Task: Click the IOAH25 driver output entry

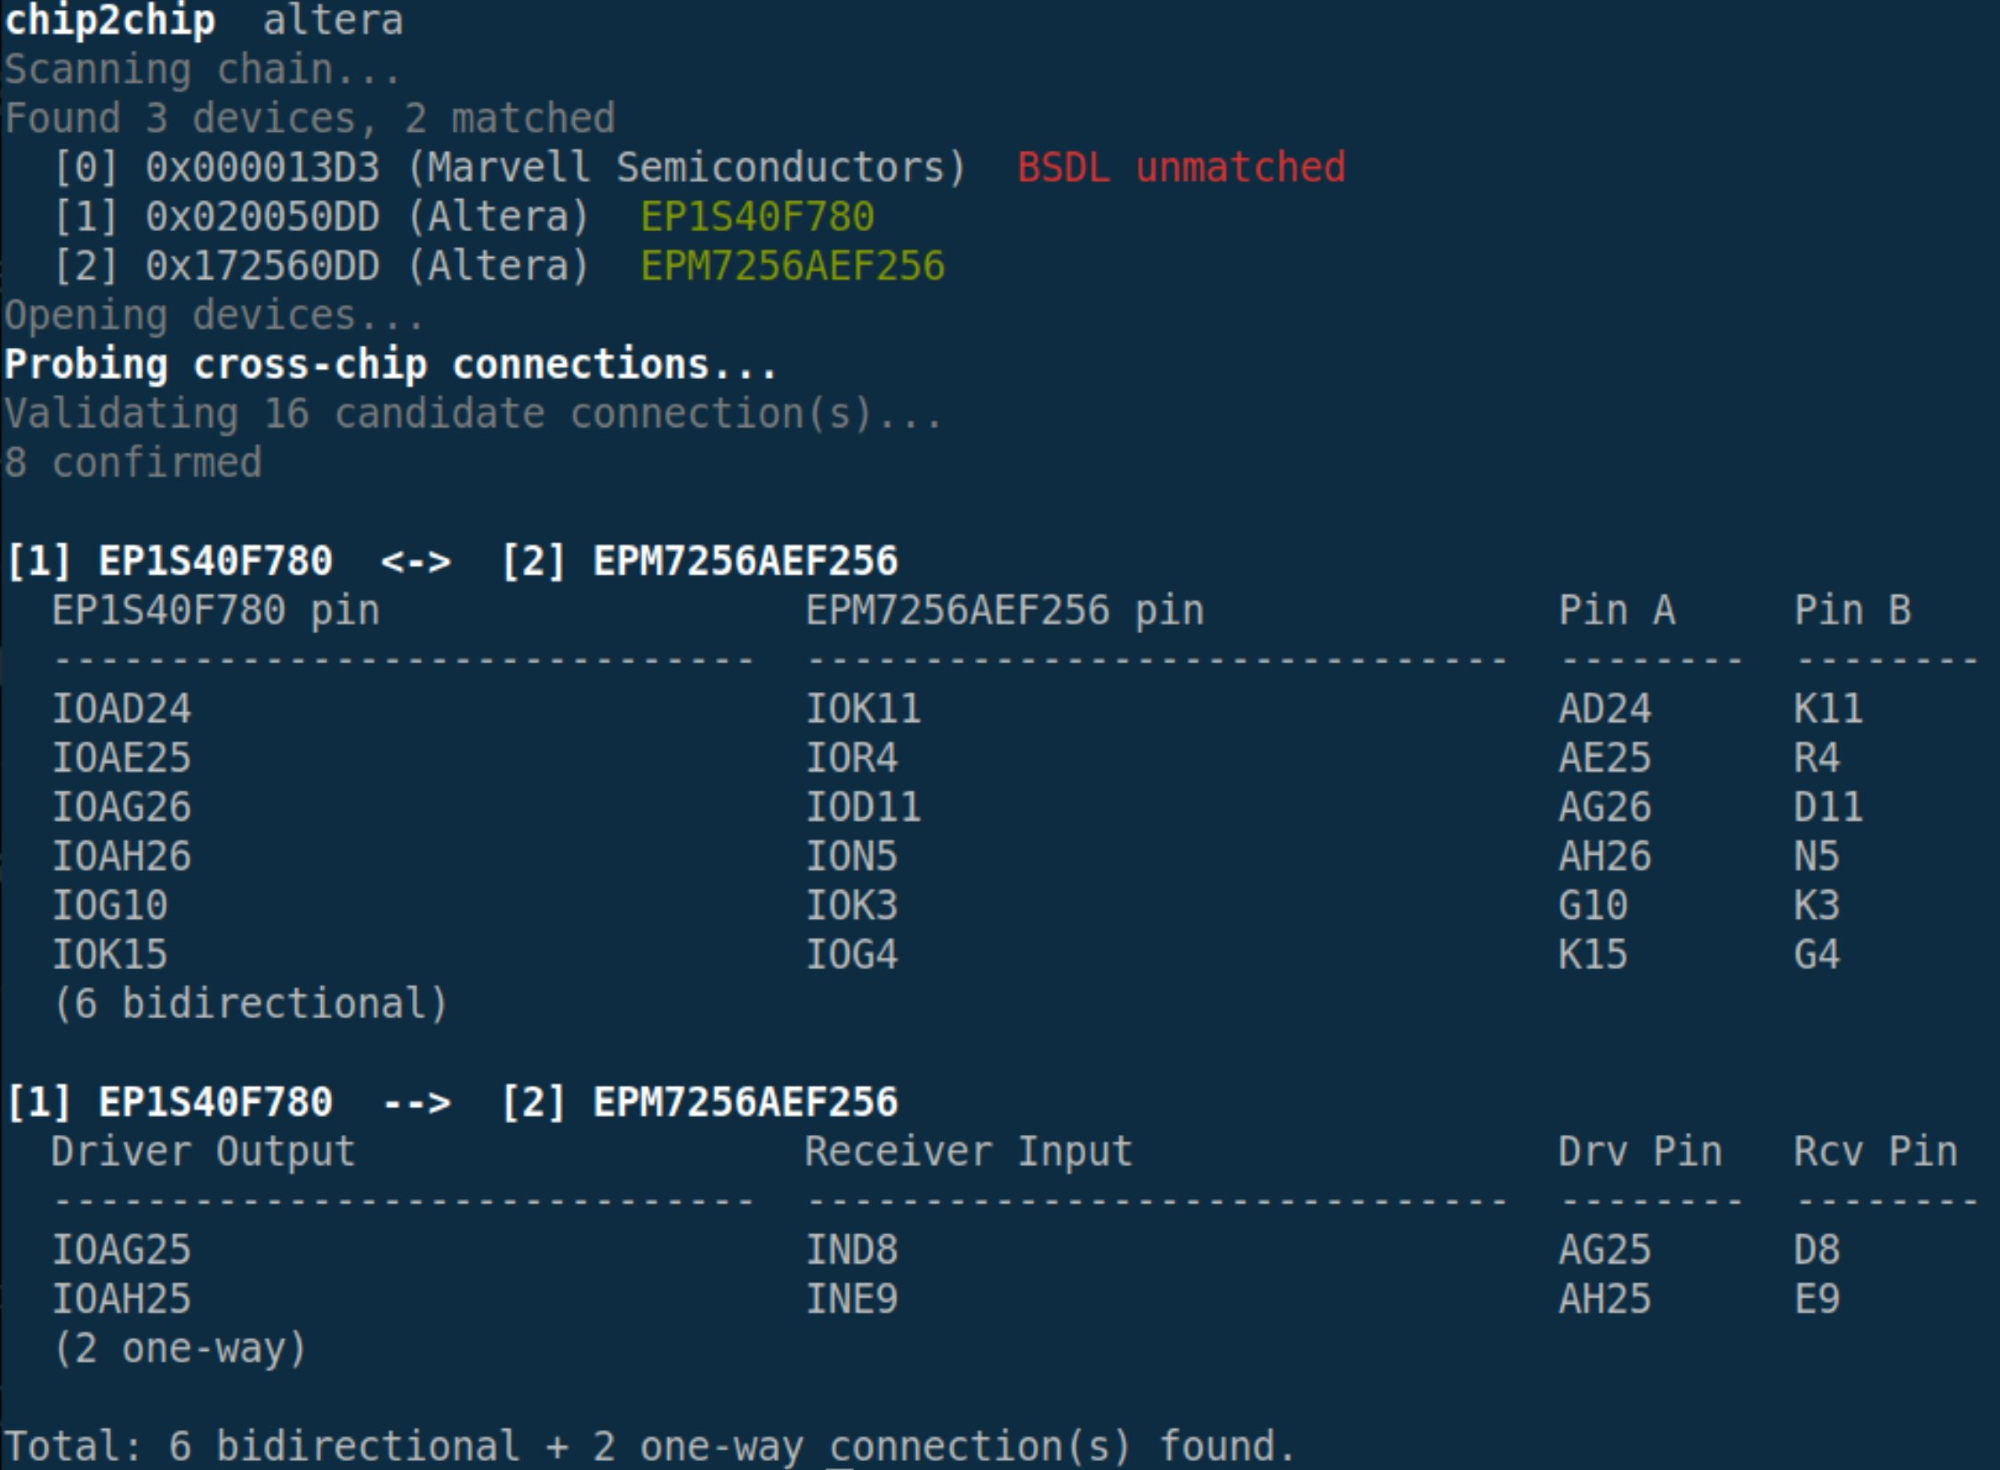Action: (x=121, y=1298)
